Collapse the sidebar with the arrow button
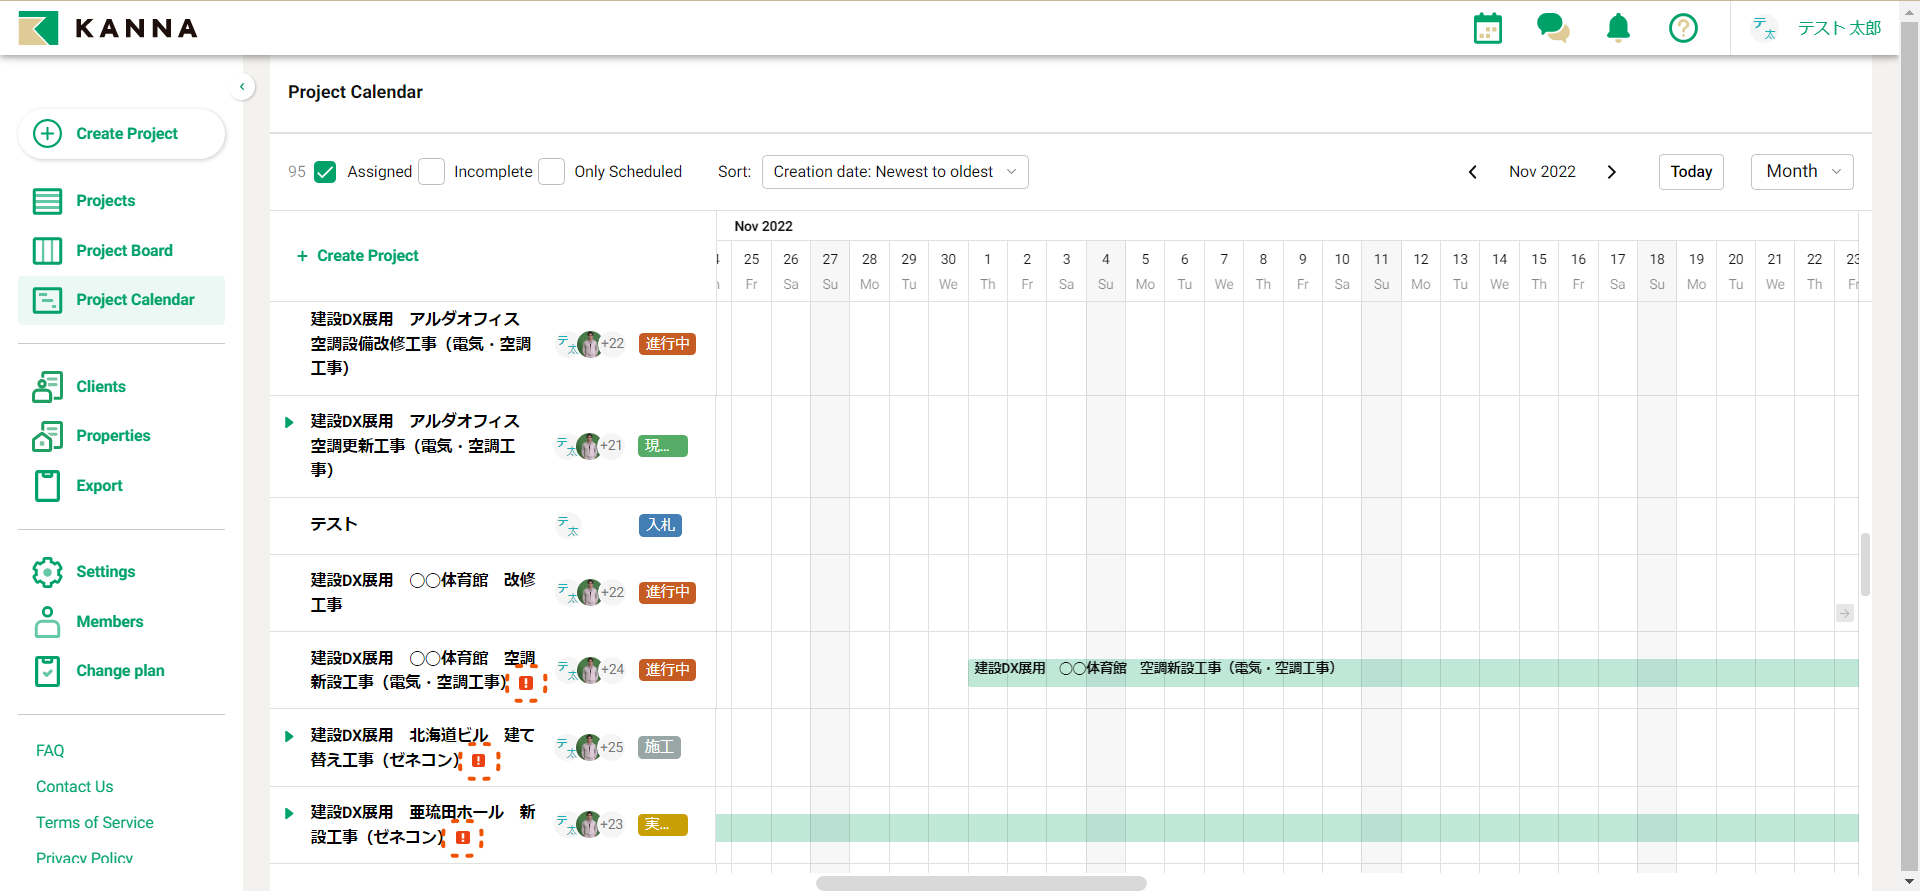Screen dimensions: 1920x891 pyautogui.click(x=242, y=87)
